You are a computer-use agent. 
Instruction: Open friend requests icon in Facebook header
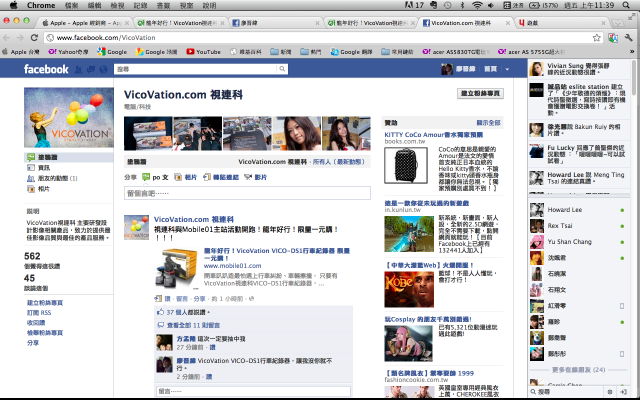coord(78,69)
